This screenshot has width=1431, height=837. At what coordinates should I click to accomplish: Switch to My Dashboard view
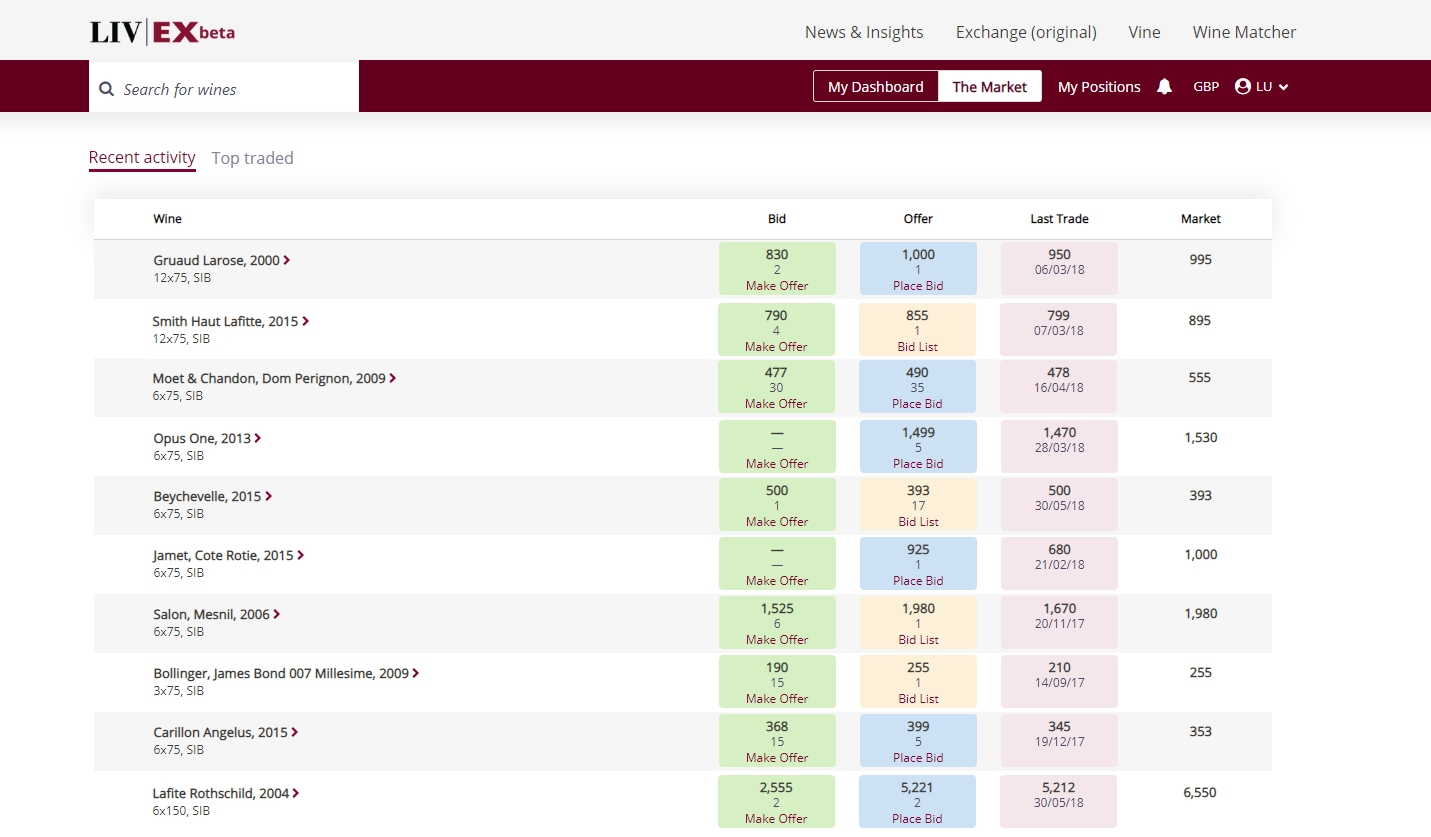[x=876, y=87]
